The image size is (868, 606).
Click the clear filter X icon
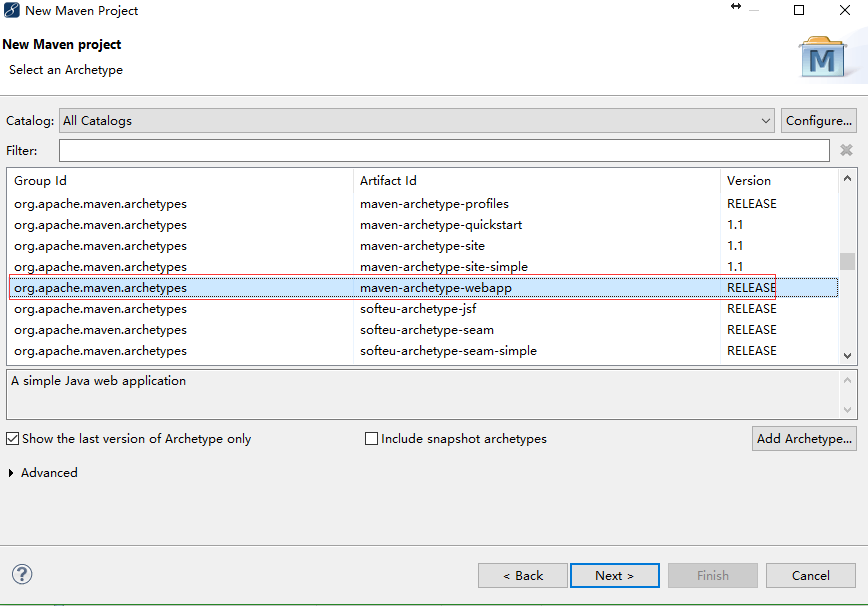tap(846, 150)
